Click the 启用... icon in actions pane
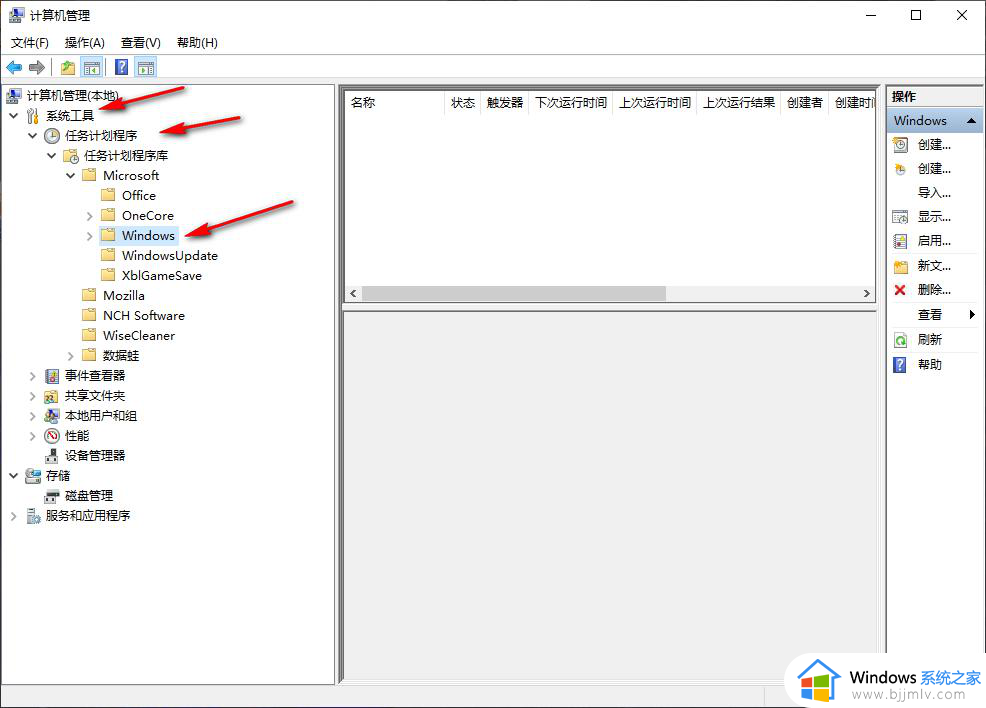This screenshot has height=708, width=986. coord(900,241)
